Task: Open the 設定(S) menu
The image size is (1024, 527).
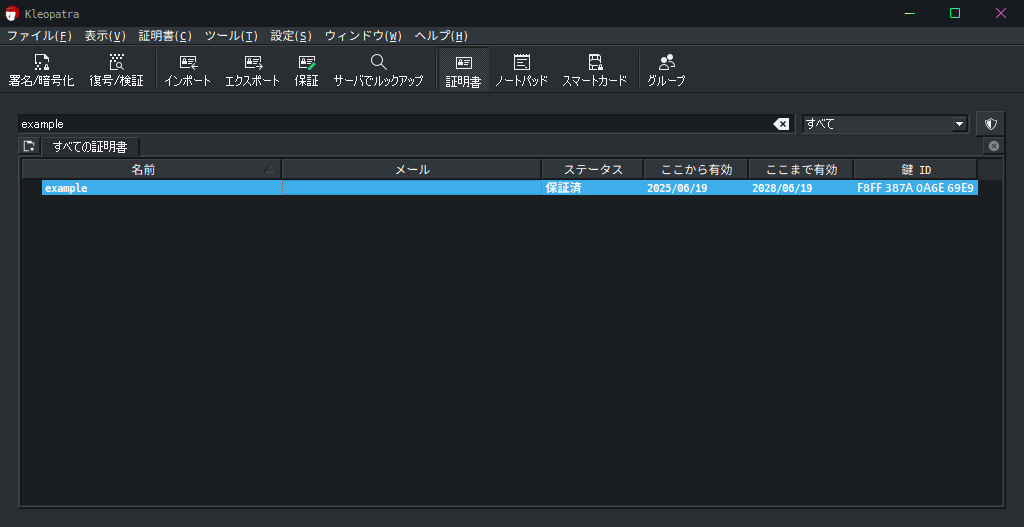Action: tap(291, 36)
